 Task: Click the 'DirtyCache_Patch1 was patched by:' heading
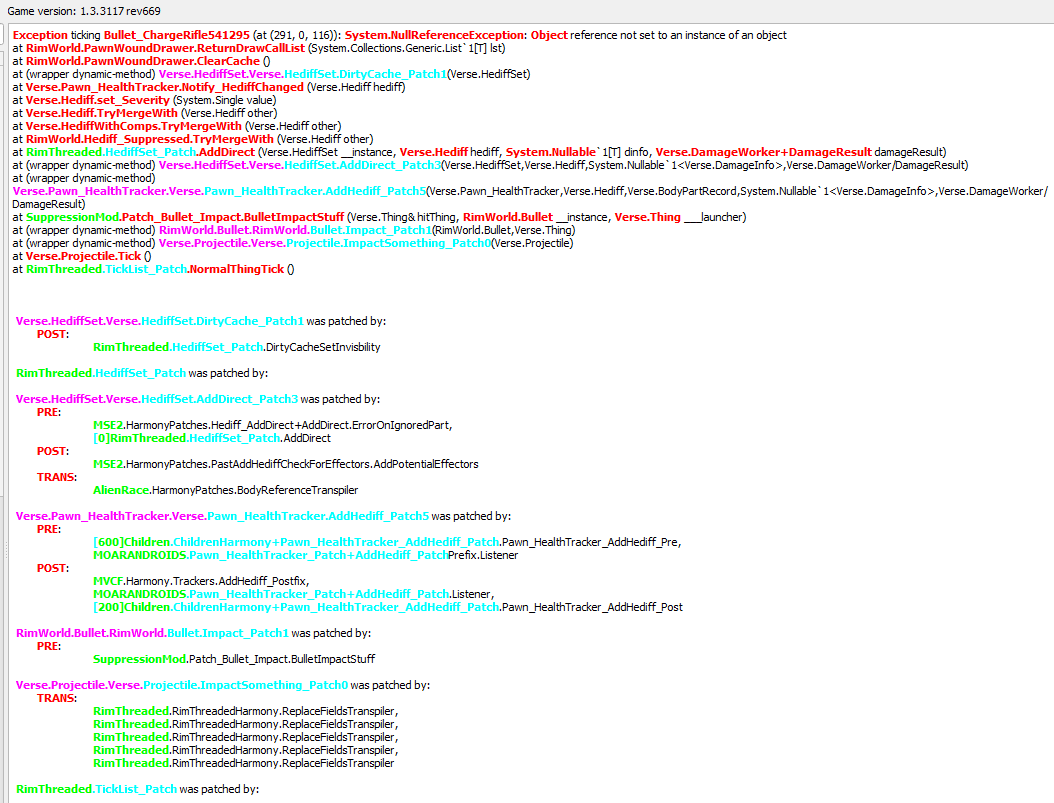[201, 321]
